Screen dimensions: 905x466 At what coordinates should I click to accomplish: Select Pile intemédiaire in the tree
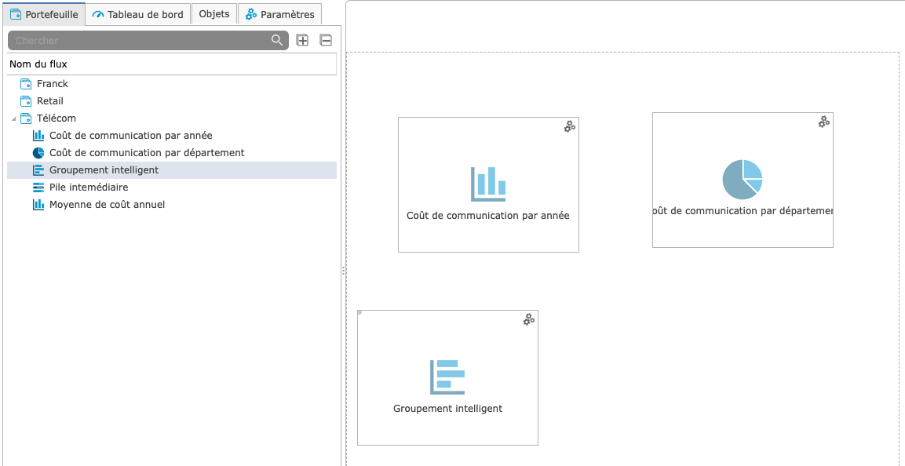88,187
